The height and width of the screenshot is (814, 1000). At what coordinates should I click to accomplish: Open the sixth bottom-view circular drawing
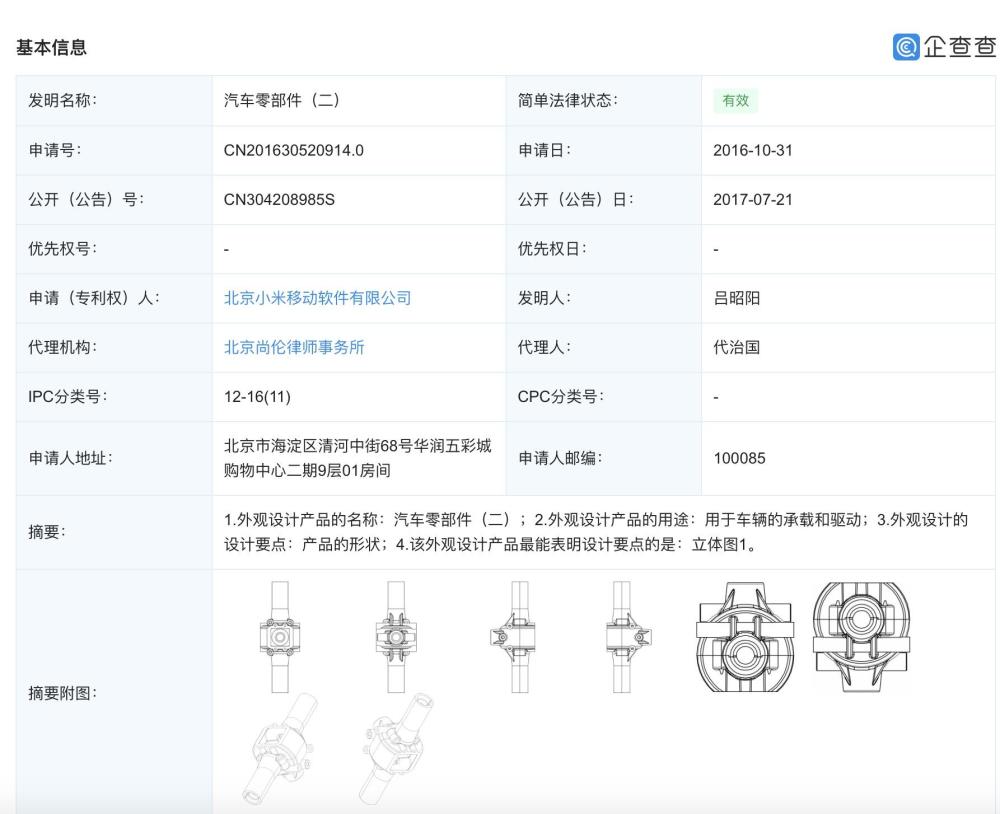(862, 637)
